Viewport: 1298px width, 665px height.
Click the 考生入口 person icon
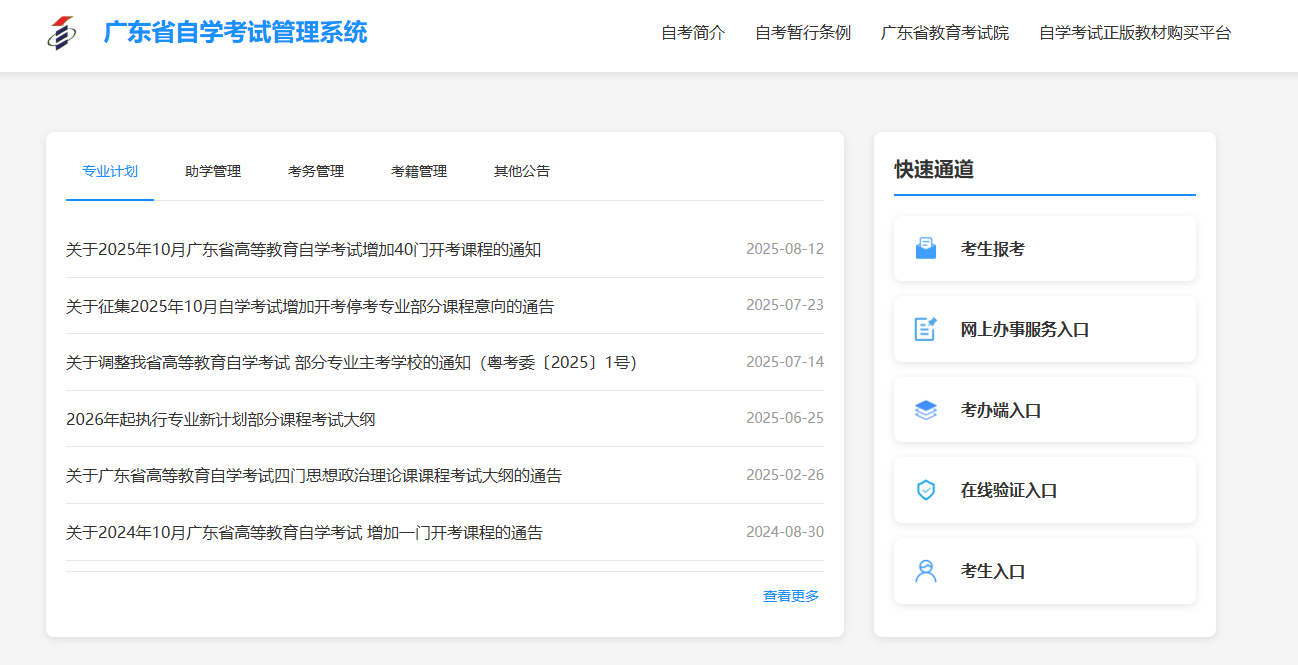coord(926,571)
